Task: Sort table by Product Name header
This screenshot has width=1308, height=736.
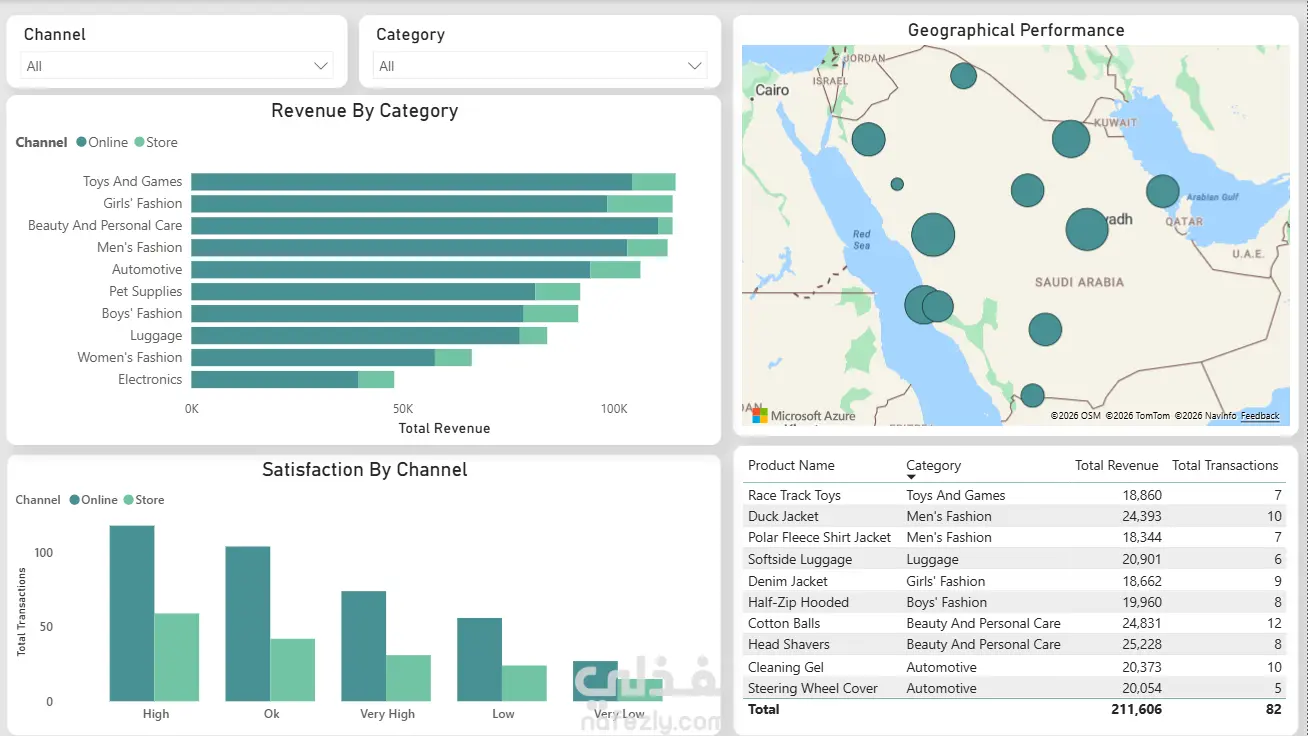Action: (x=791, y=465)
